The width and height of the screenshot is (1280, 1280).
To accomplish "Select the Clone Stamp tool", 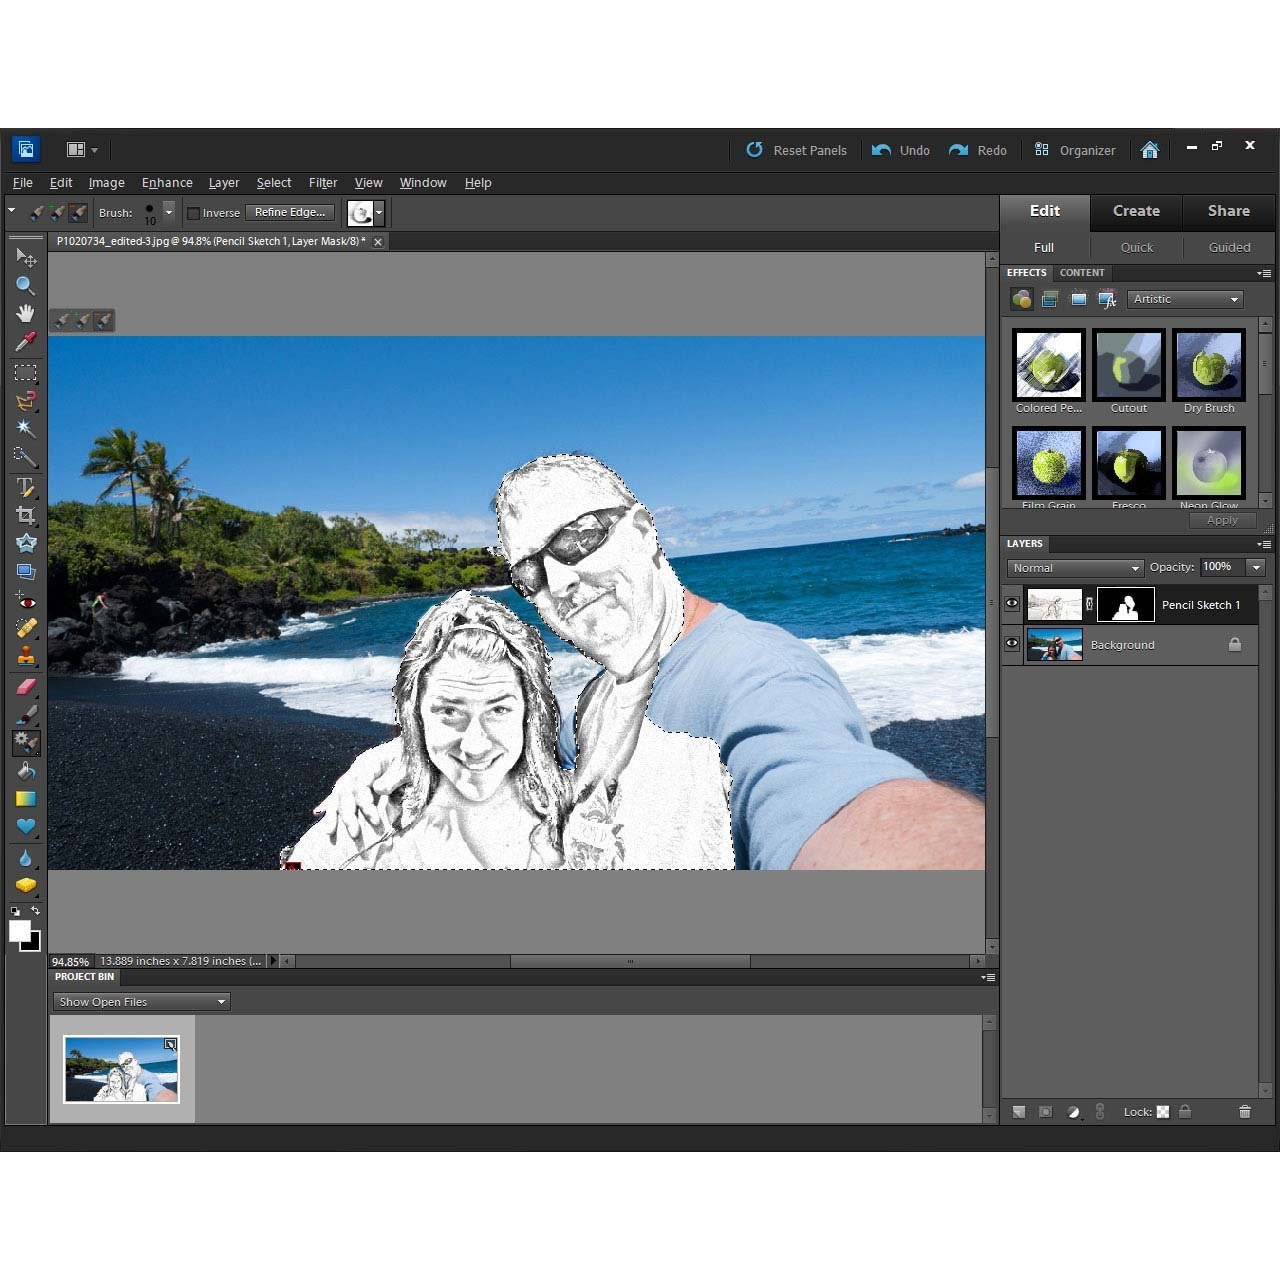I will 26,656.
